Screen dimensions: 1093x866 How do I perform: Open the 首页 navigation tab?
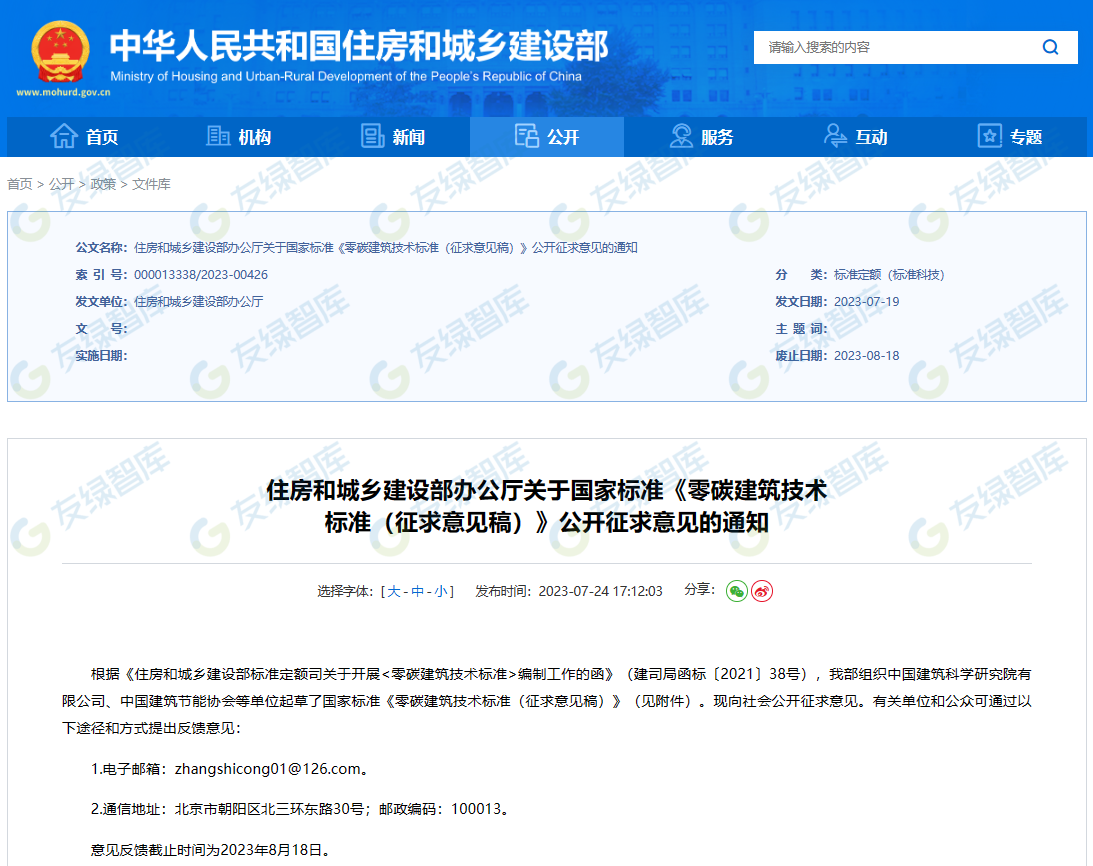(x=84, y=137)
